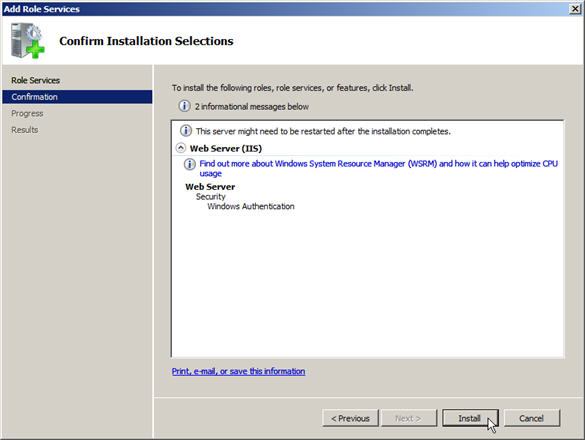This screenshot has height=440, width=585.
Task: Open Print, e-mail, or save this information
Action: (238, 371)
